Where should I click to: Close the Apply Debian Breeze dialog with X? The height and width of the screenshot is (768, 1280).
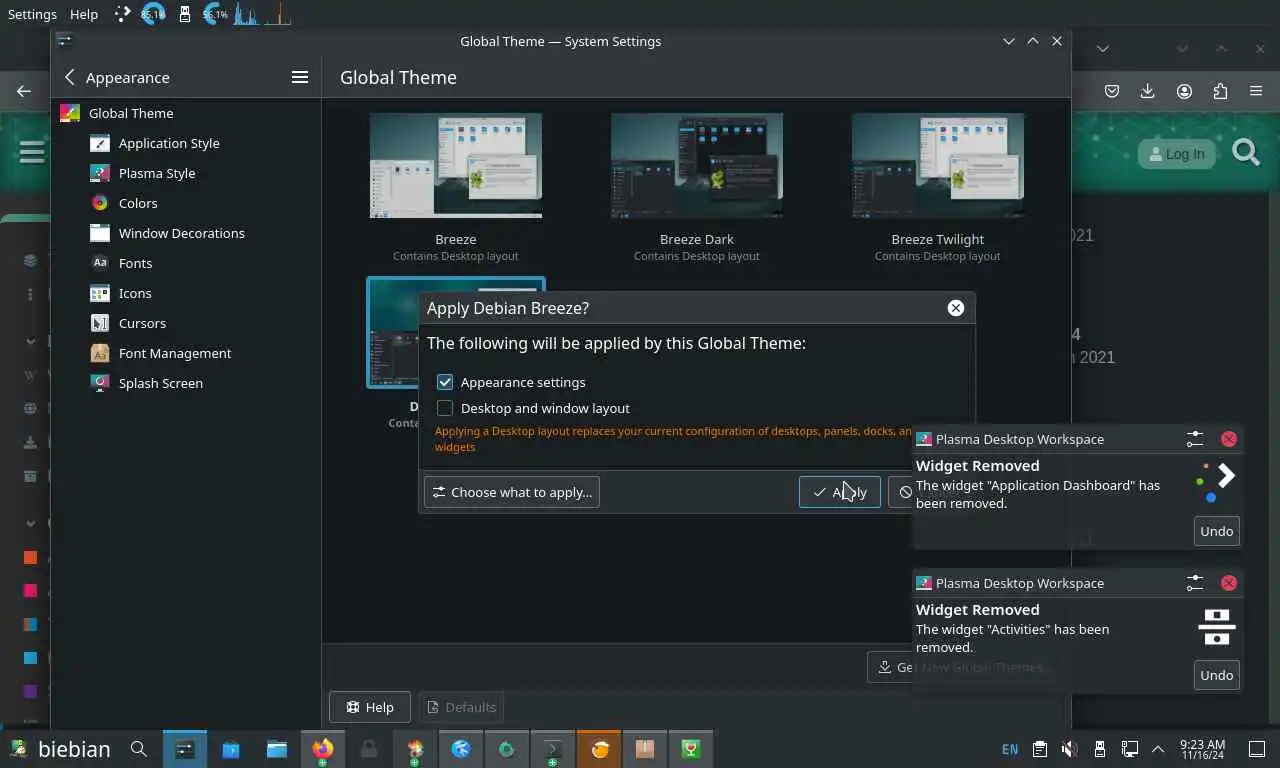[956, 308]
